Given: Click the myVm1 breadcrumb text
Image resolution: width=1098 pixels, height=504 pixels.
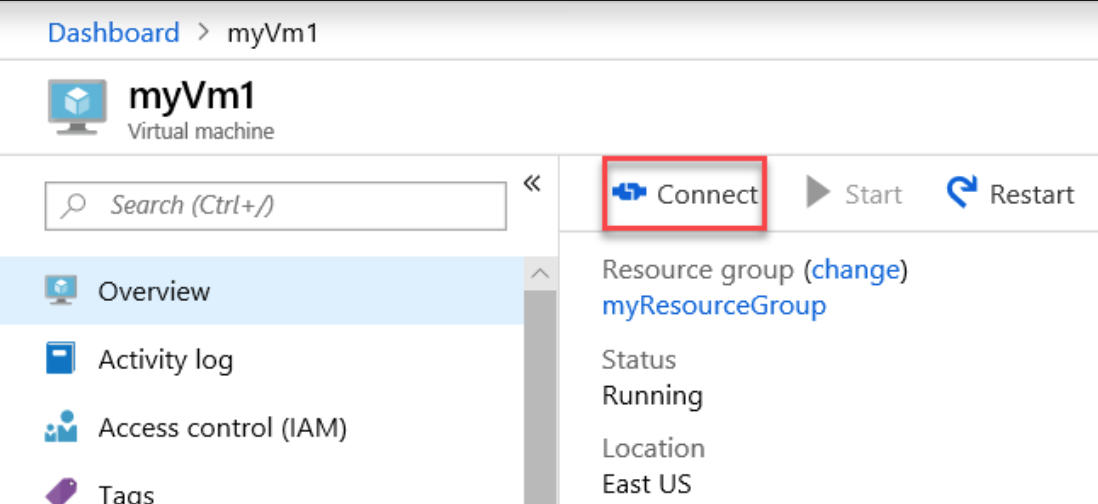Looking at the screenshot, I should [x=272, y=32].
